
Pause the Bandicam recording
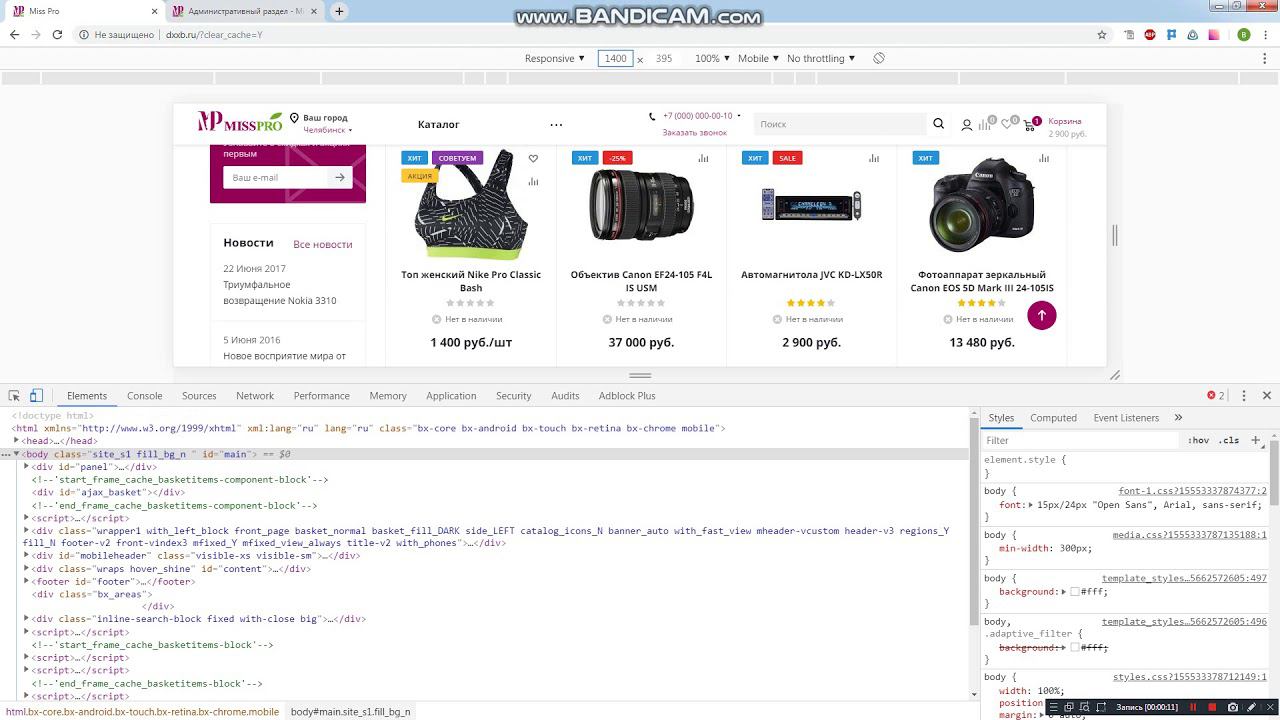[x=1192, y=707]
